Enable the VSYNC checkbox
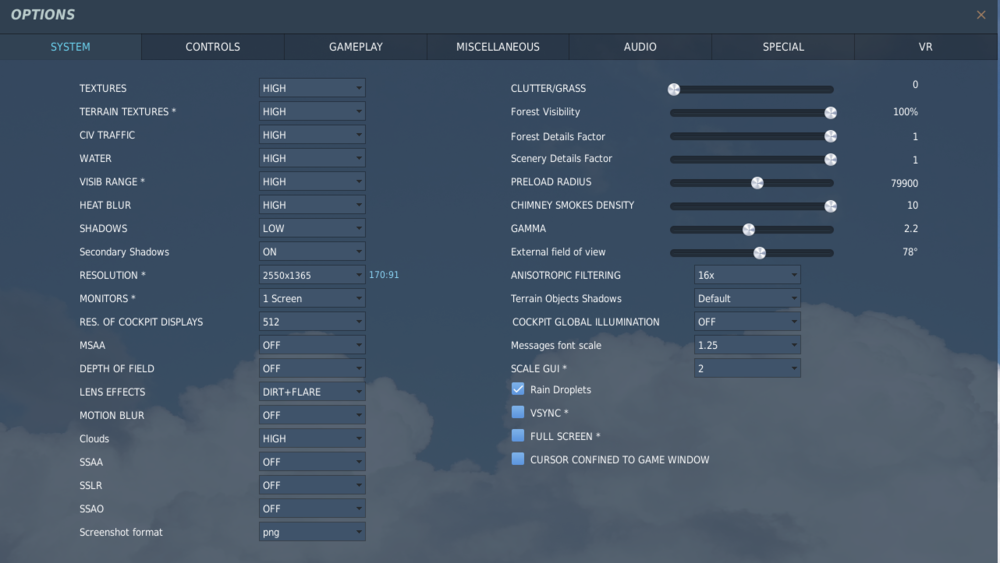The height and width of the screenshot is (563, 1000). [x=518, y=413]
